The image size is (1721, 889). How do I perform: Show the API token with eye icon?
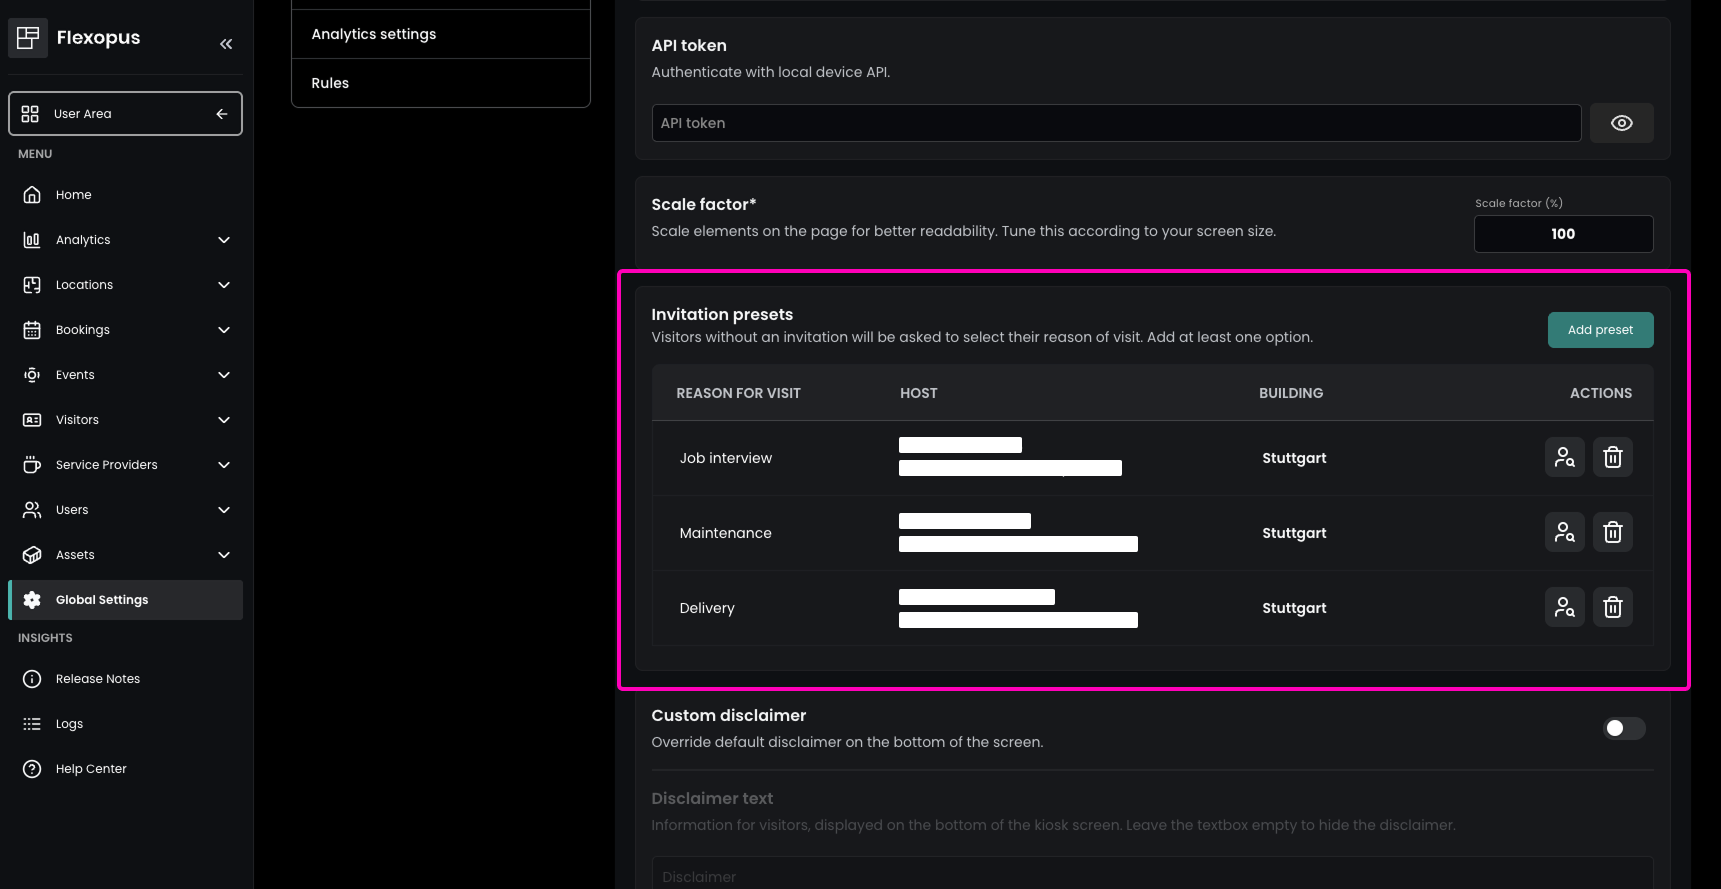tap(1621, 123)
